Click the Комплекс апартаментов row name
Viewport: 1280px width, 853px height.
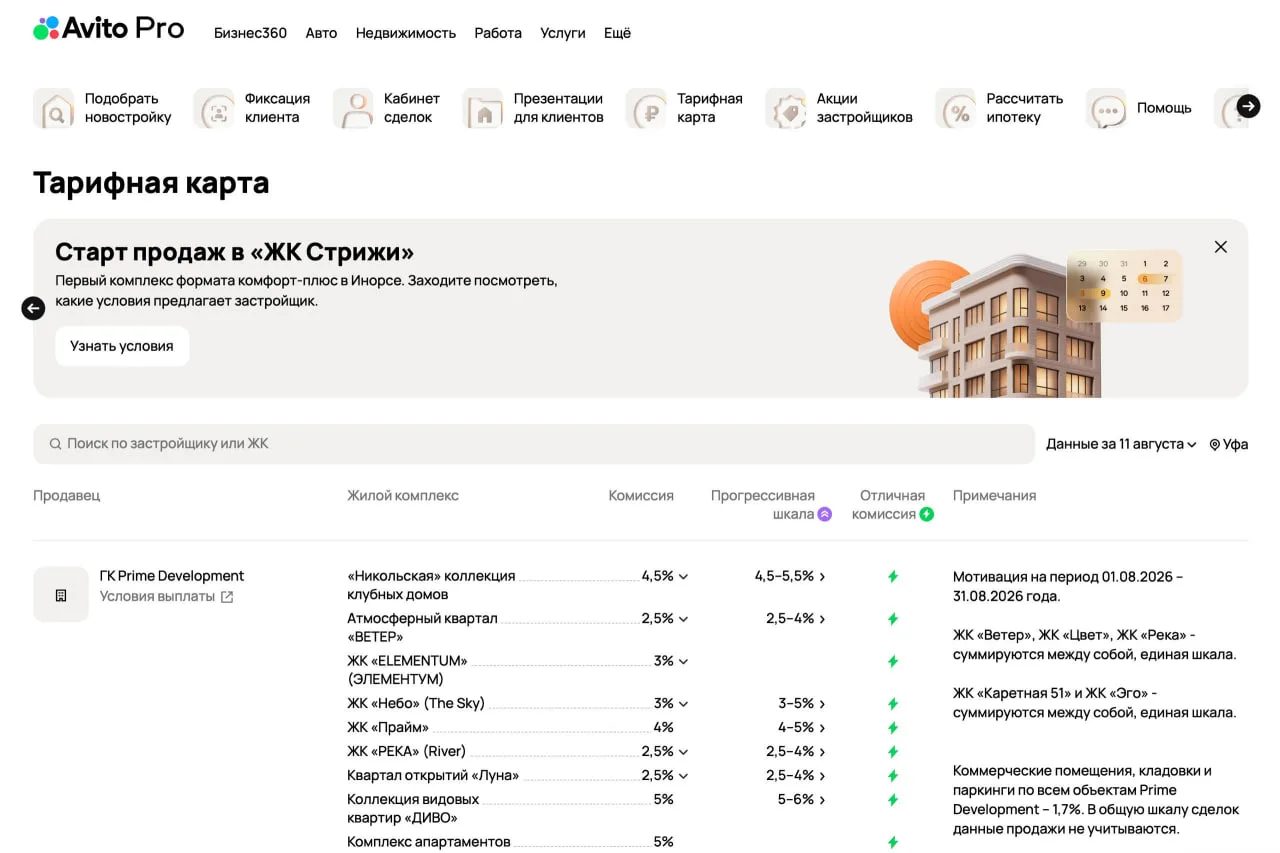pos(429,842)
